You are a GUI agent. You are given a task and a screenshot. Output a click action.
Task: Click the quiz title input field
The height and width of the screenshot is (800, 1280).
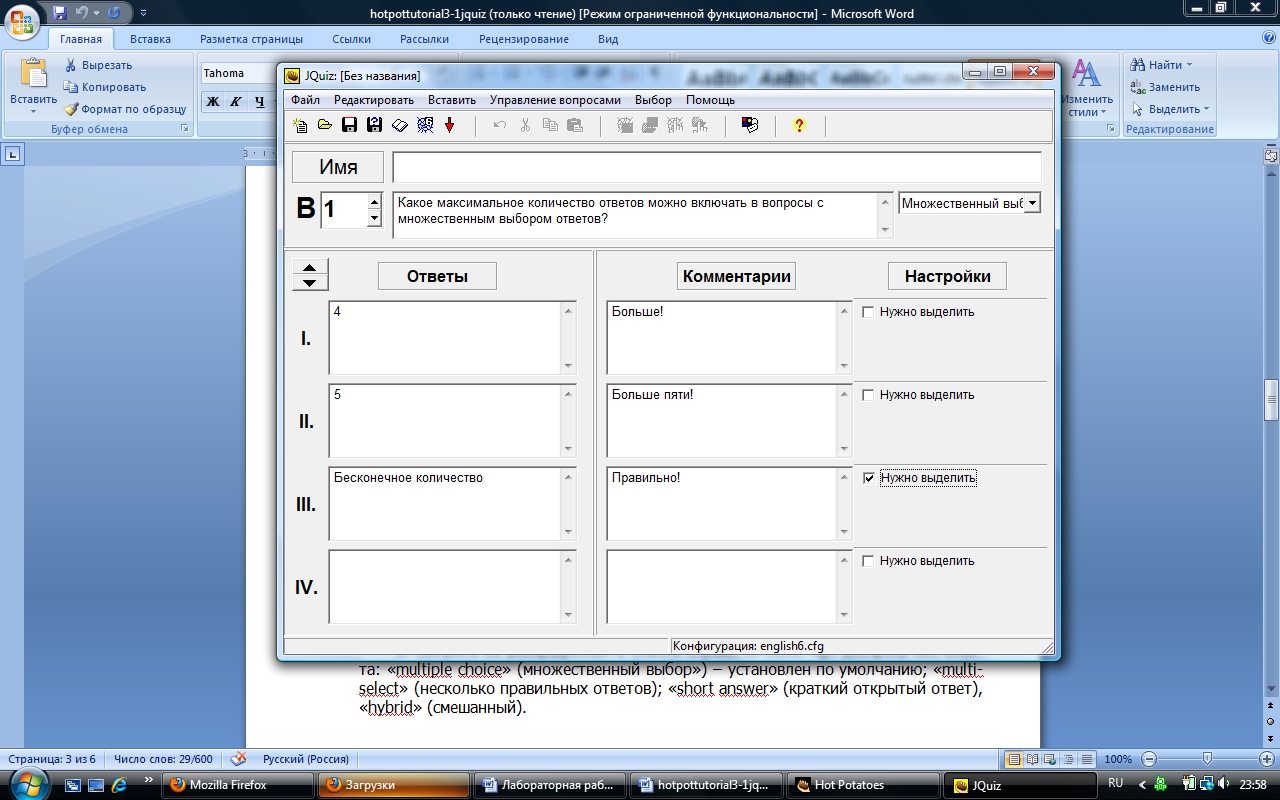coord(717,167)
